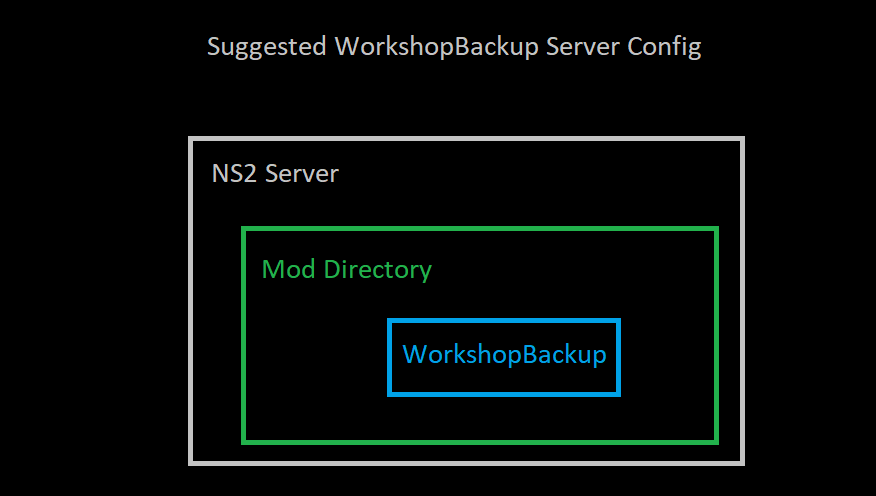The height and width of the screenshot is (496, 876).
Task: Click the "Suggested WorkshopBackup Server Config" title
Action: [x=453, y=47]
